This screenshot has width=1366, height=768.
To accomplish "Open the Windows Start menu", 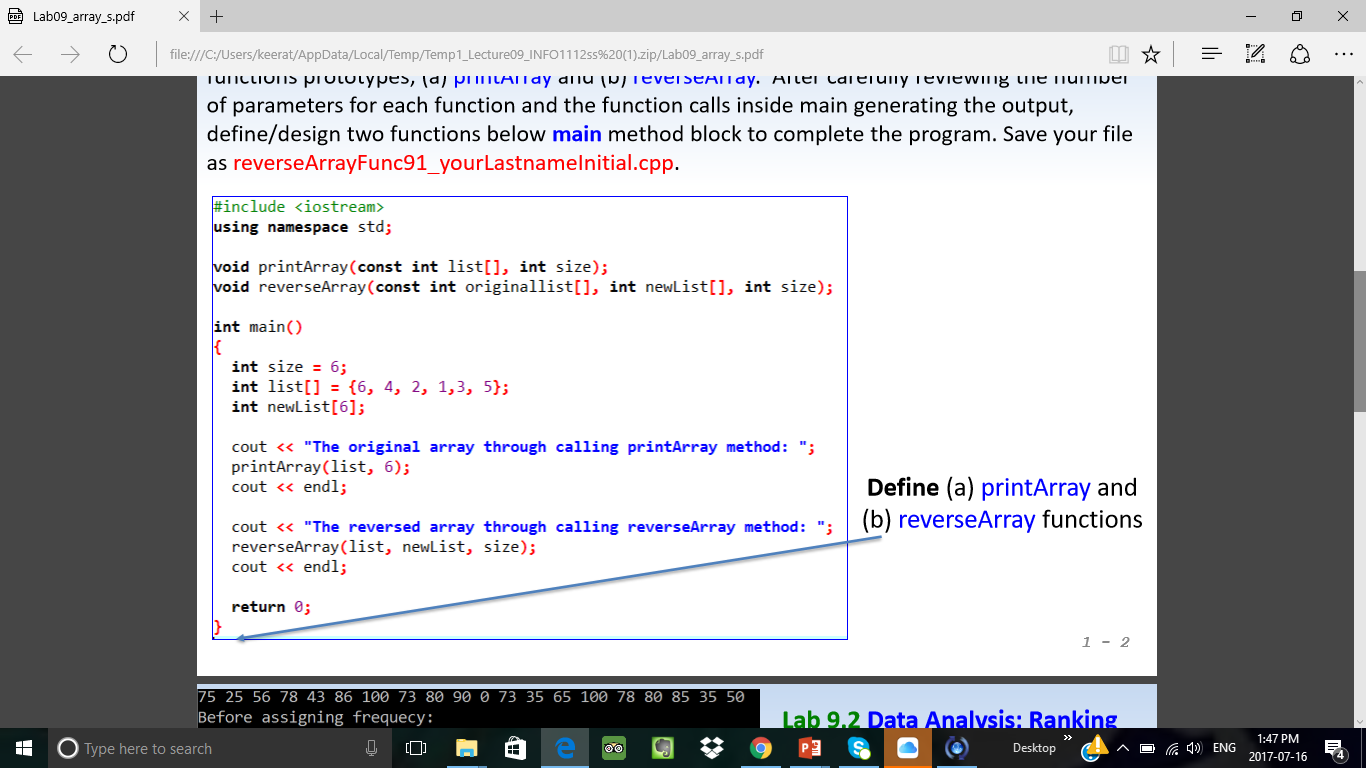I will [24, 748].
